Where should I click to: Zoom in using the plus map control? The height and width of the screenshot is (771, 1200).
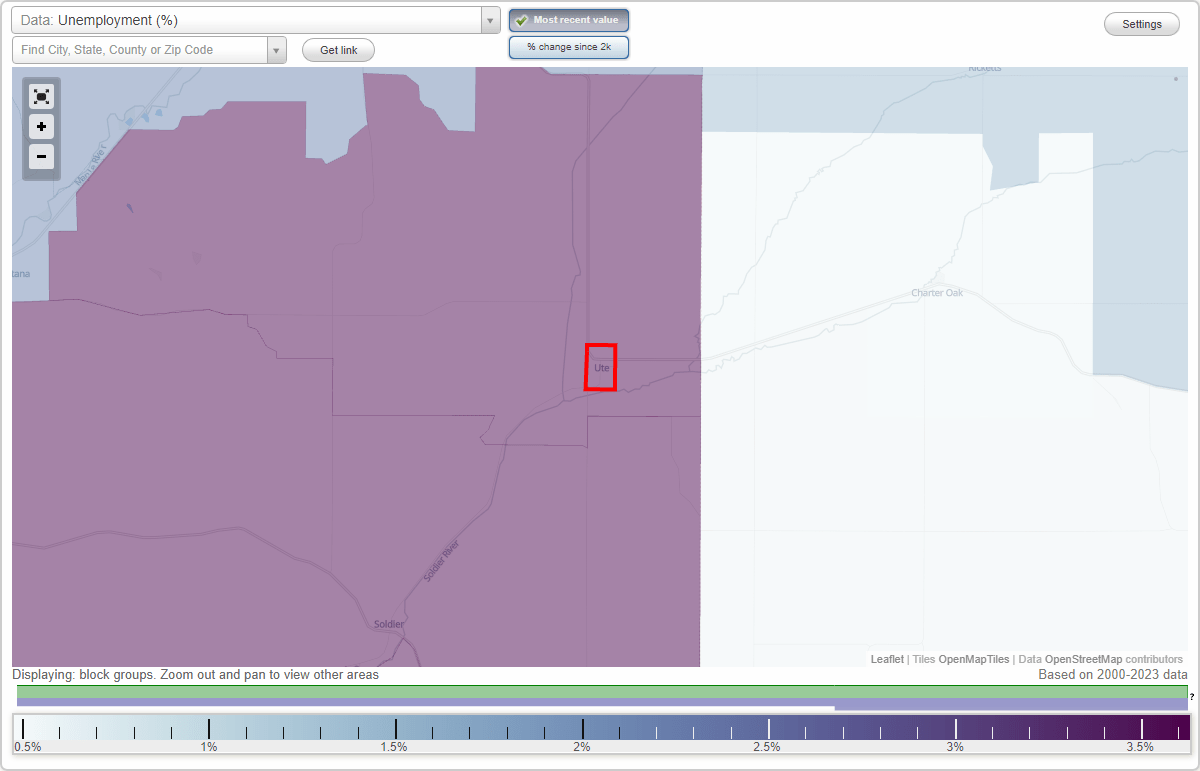[41, 126]
